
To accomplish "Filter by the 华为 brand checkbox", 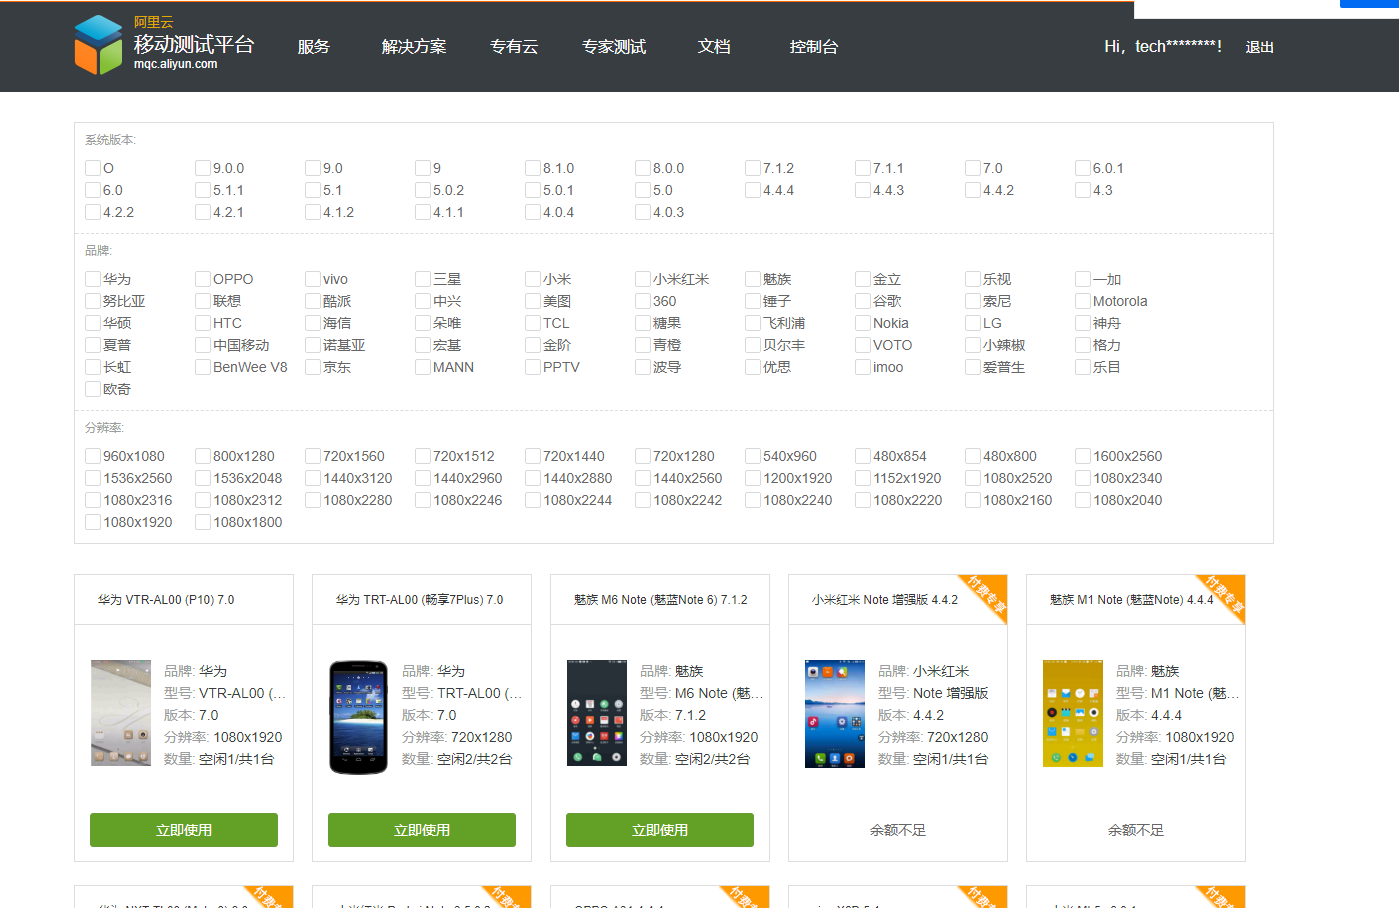I will tap(93, 279).
